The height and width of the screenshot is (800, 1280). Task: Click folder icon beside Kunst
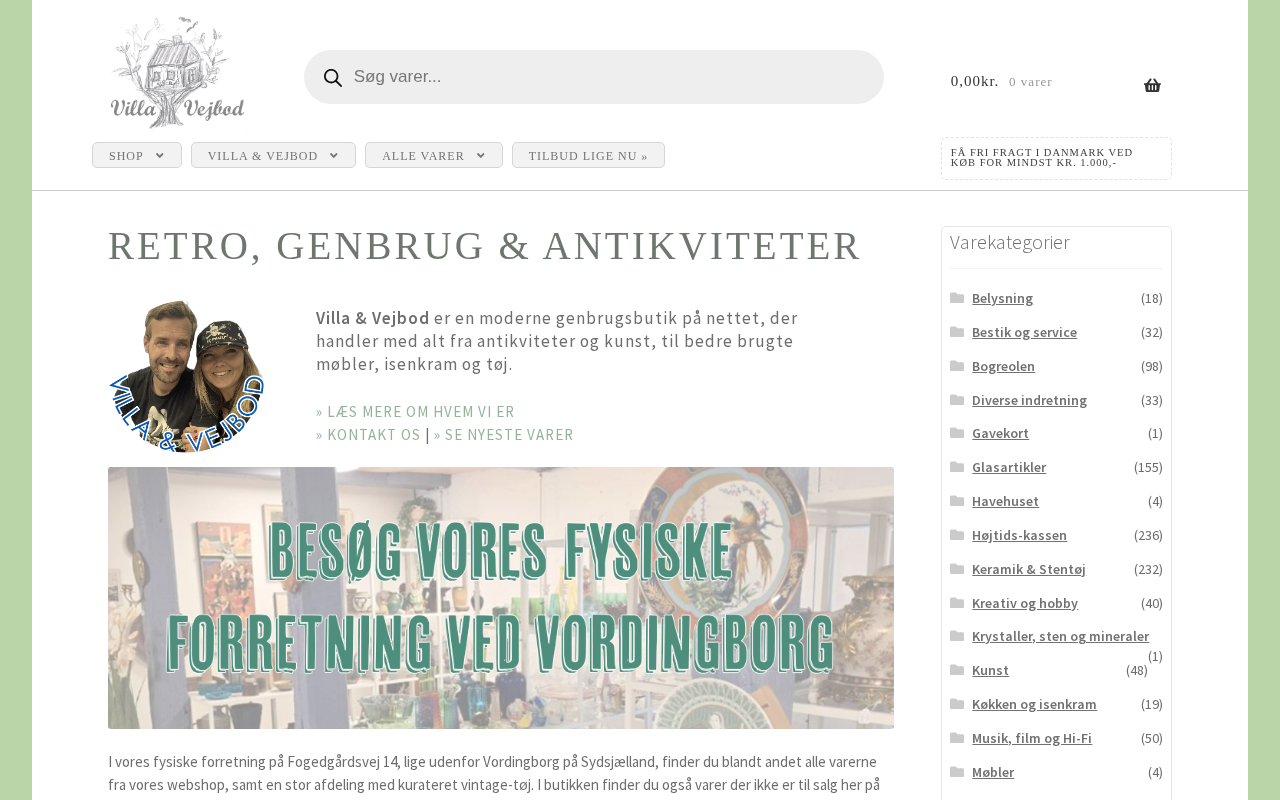(x=957, y=670)
